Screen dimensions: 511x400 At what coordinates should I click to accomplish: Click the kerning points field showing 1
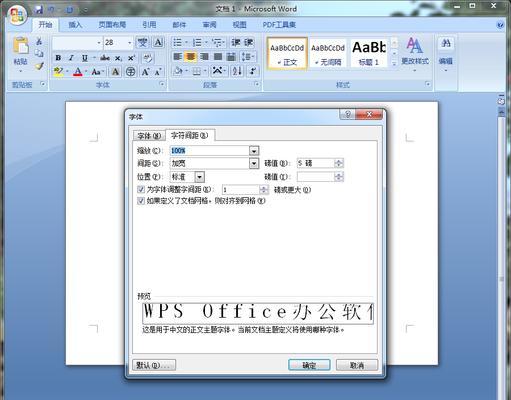point(240,190)
